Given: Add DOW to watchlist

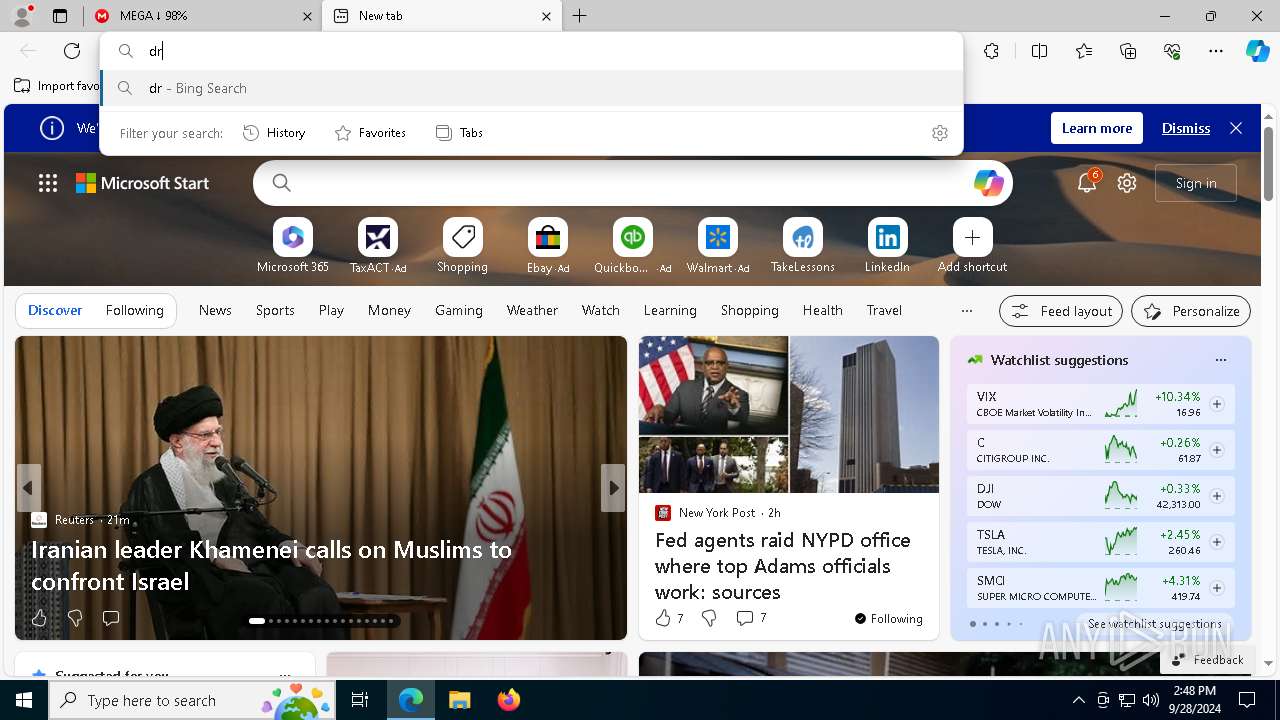Looking at the screenshot, I should tap(1217, 496).
